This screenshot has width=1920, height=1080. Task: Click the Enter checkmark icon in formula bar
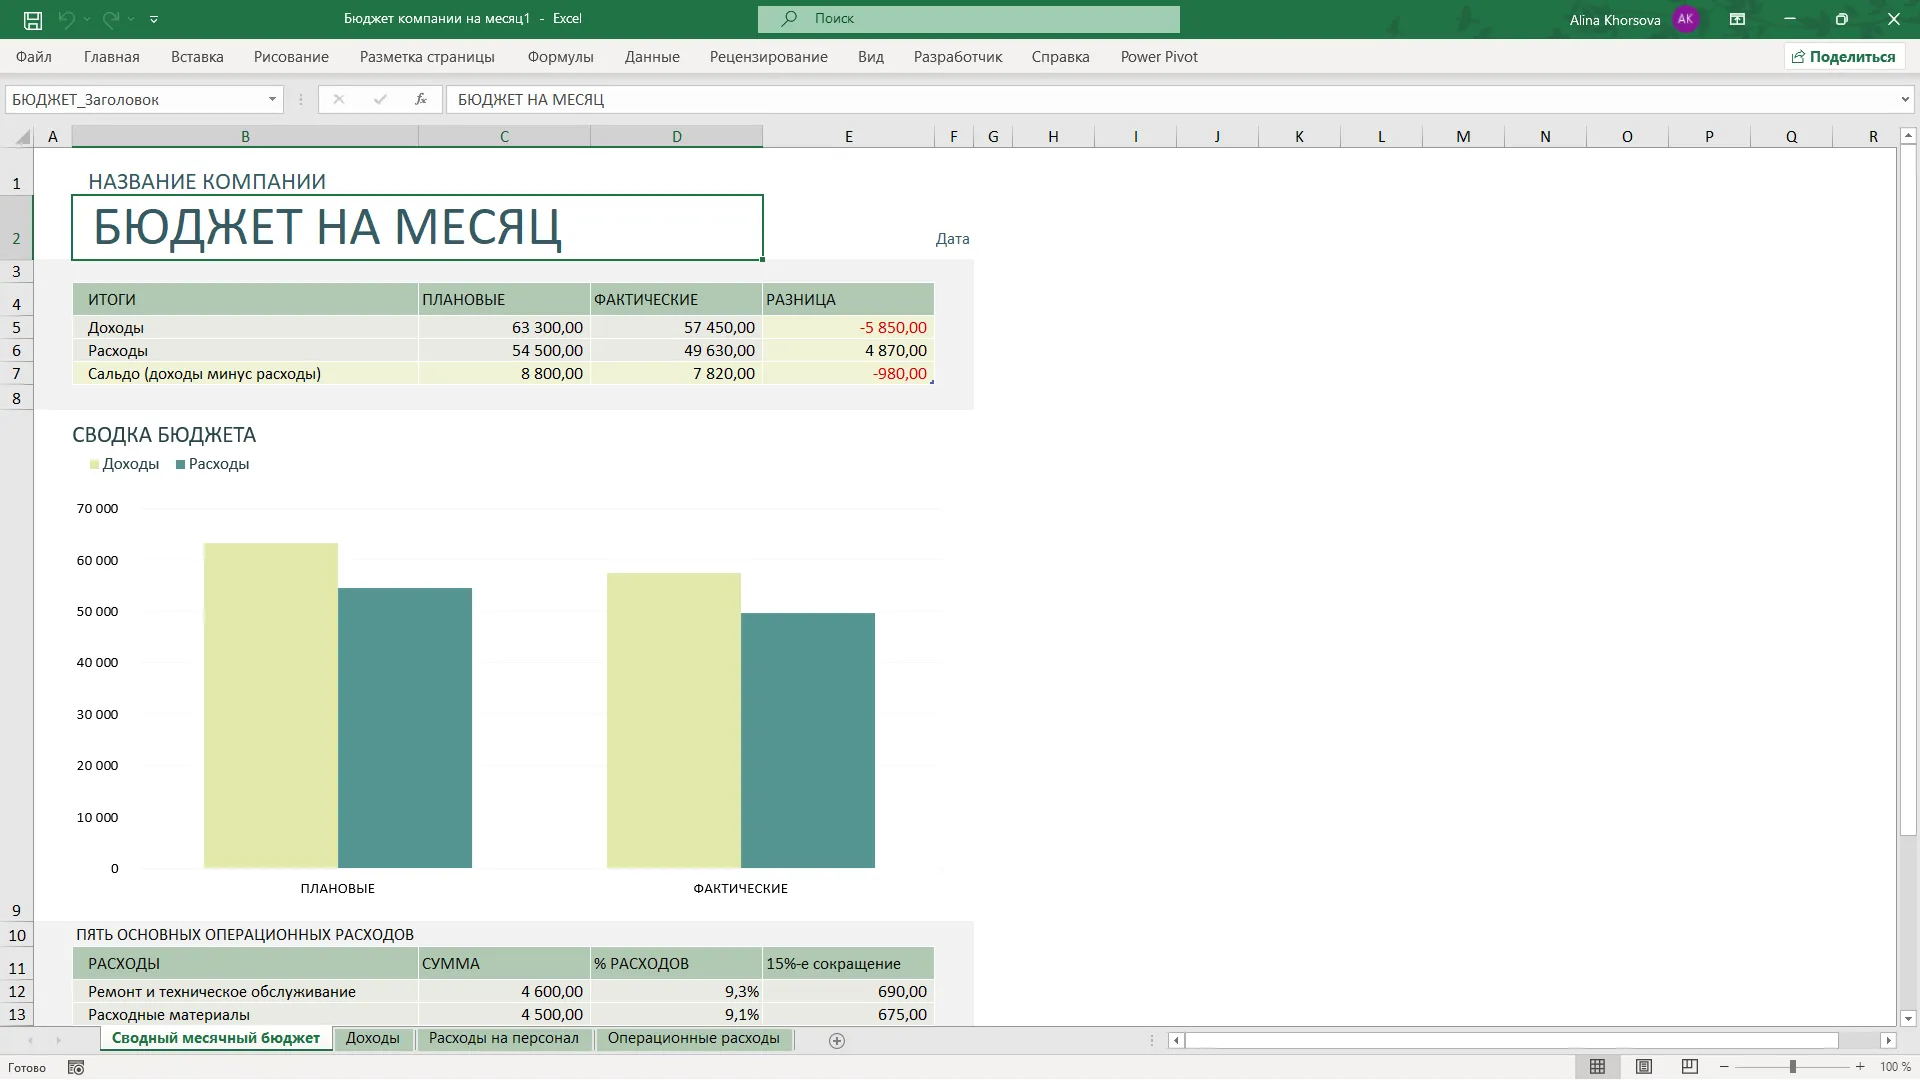point(380,100)
